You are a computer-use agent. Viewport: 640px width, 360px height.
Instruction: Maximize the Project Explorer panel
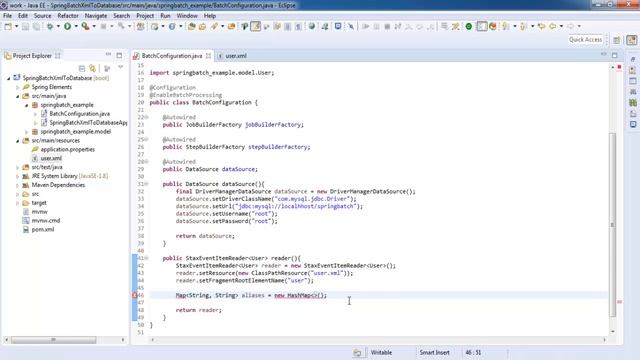(119, 55)
